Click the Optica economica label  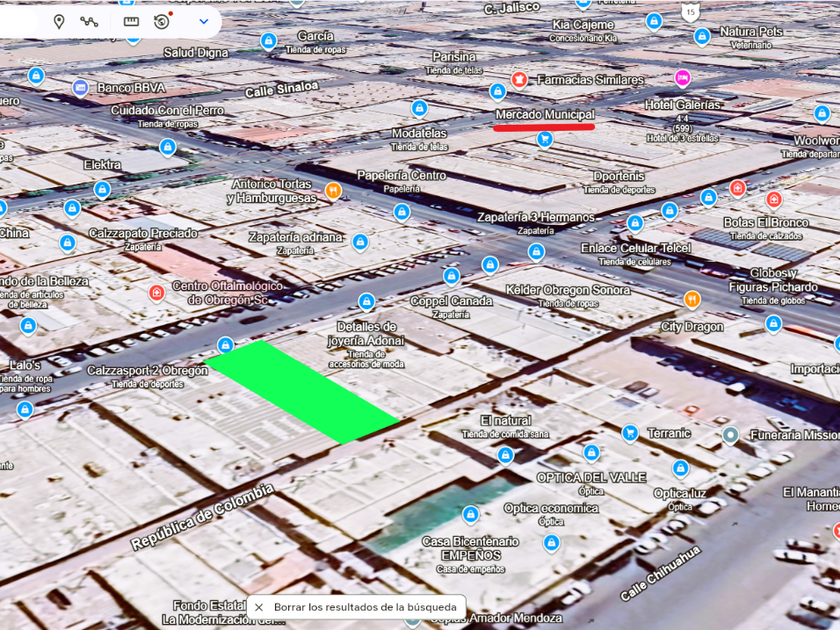(x=551, y=508)
